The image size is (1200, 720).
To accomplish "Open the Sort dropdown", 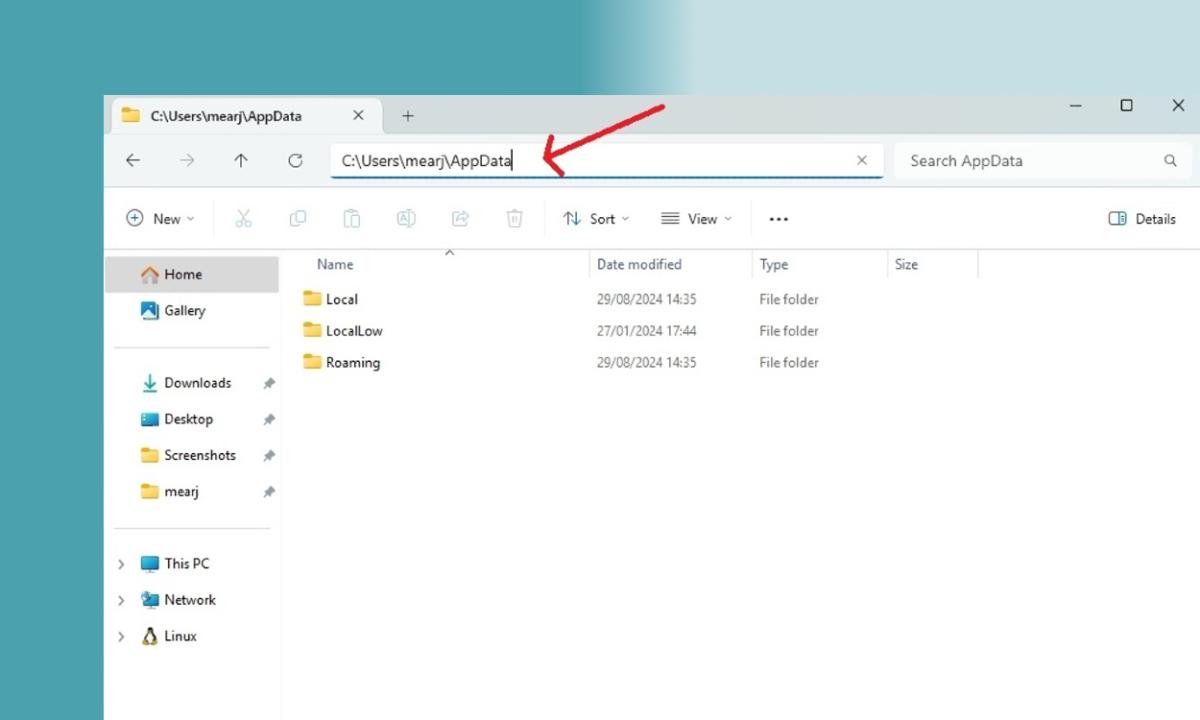I will [596, 218].
